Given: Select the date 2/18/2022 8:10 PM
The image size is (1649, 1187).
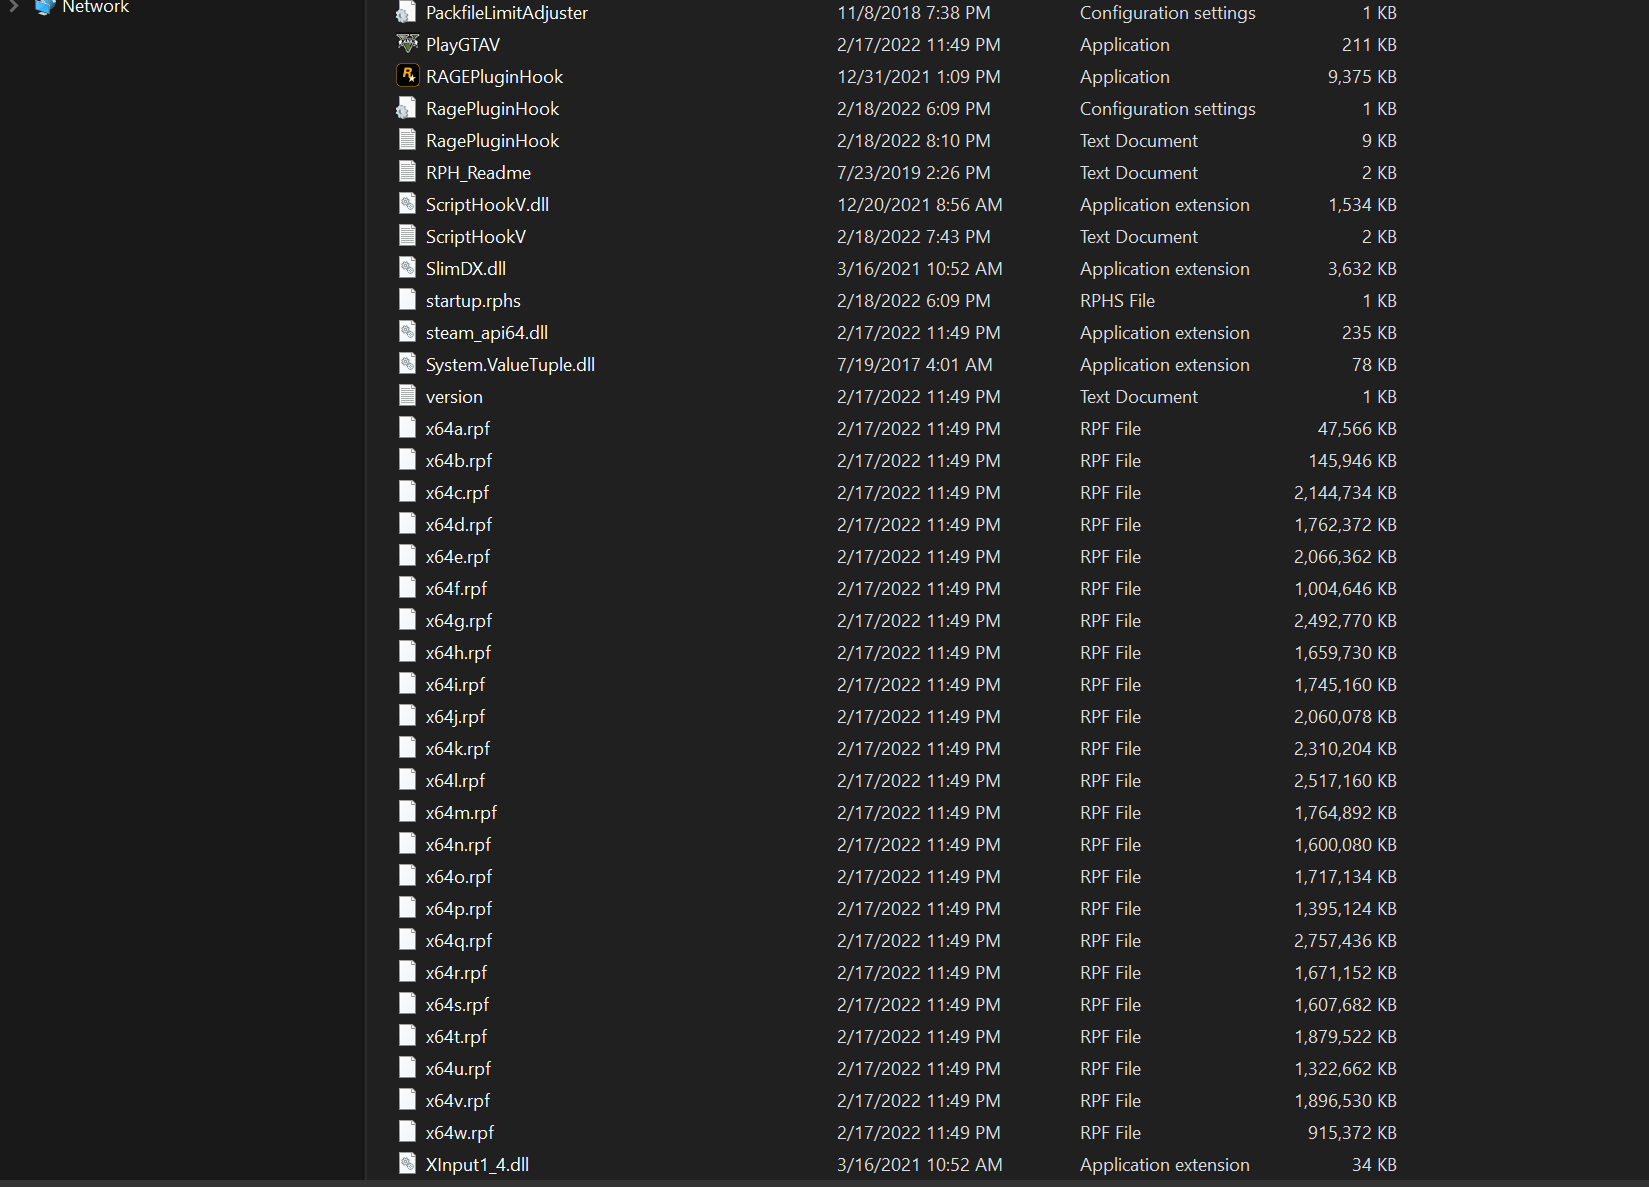Looking at the screenshot, I should tap(914, 141).
